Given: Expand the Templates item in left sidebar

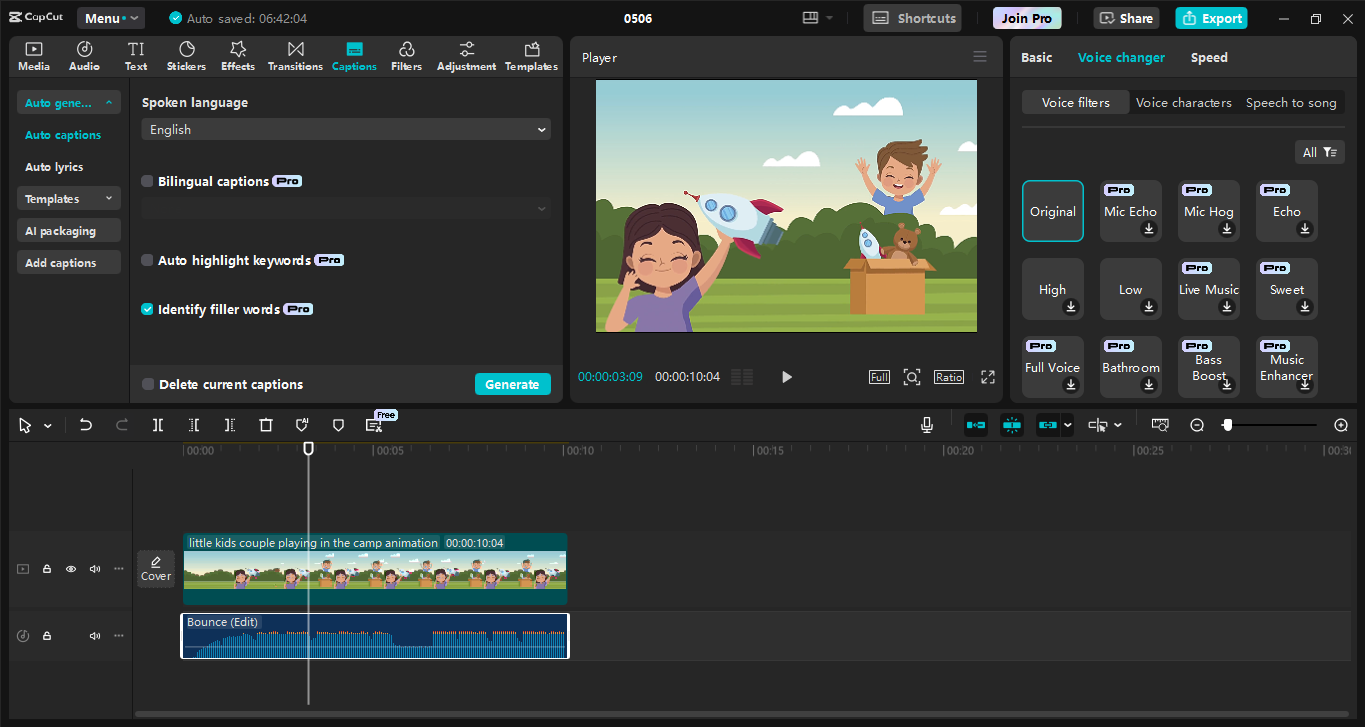Looking at the screenshot, I should pyautogui.click(x=68, y=198).
